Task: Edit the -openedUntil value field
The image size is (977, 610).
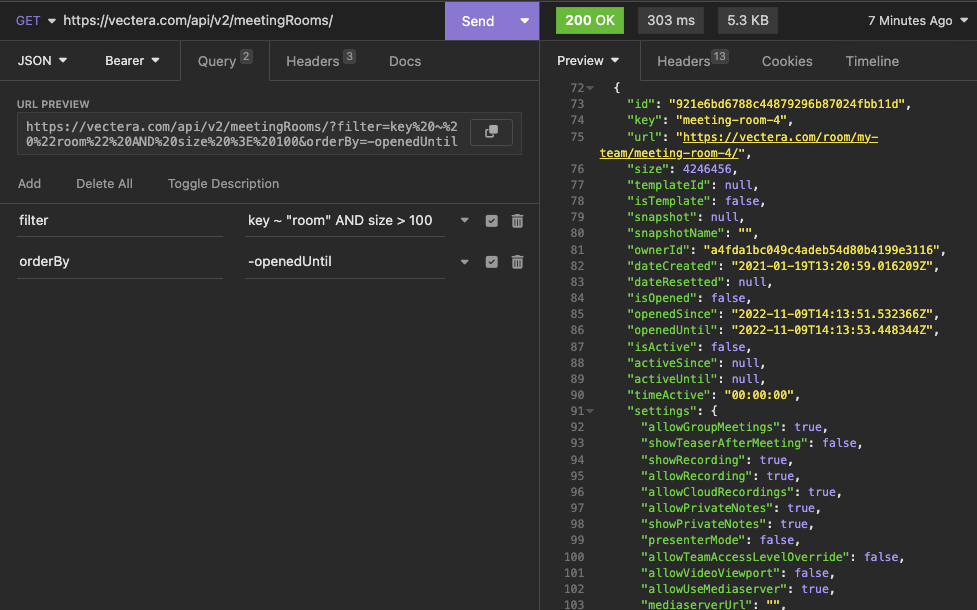Action: click(x=345, y=262)
